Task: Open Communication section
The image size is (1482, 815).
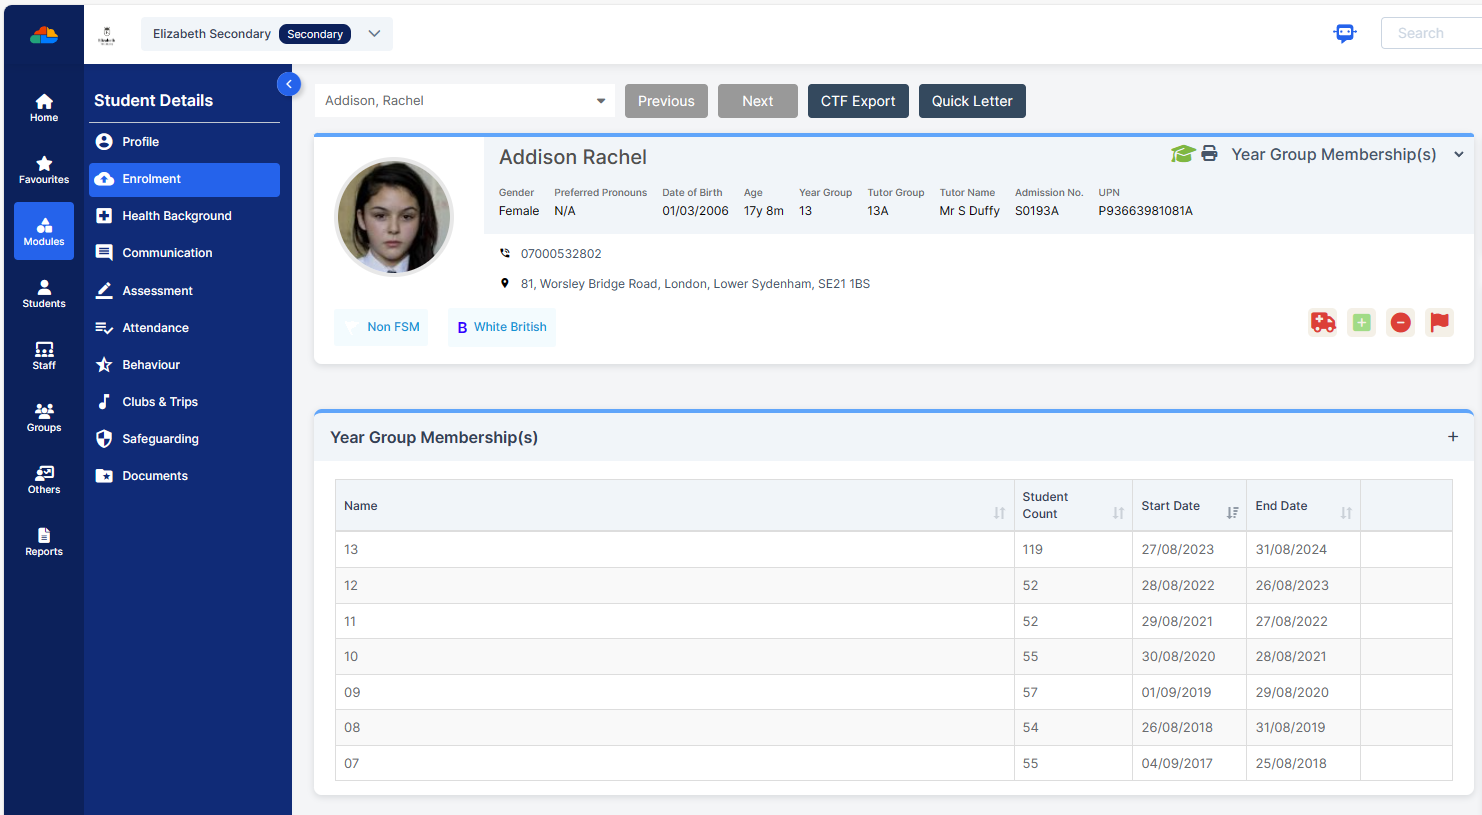Action: point(184,253)
